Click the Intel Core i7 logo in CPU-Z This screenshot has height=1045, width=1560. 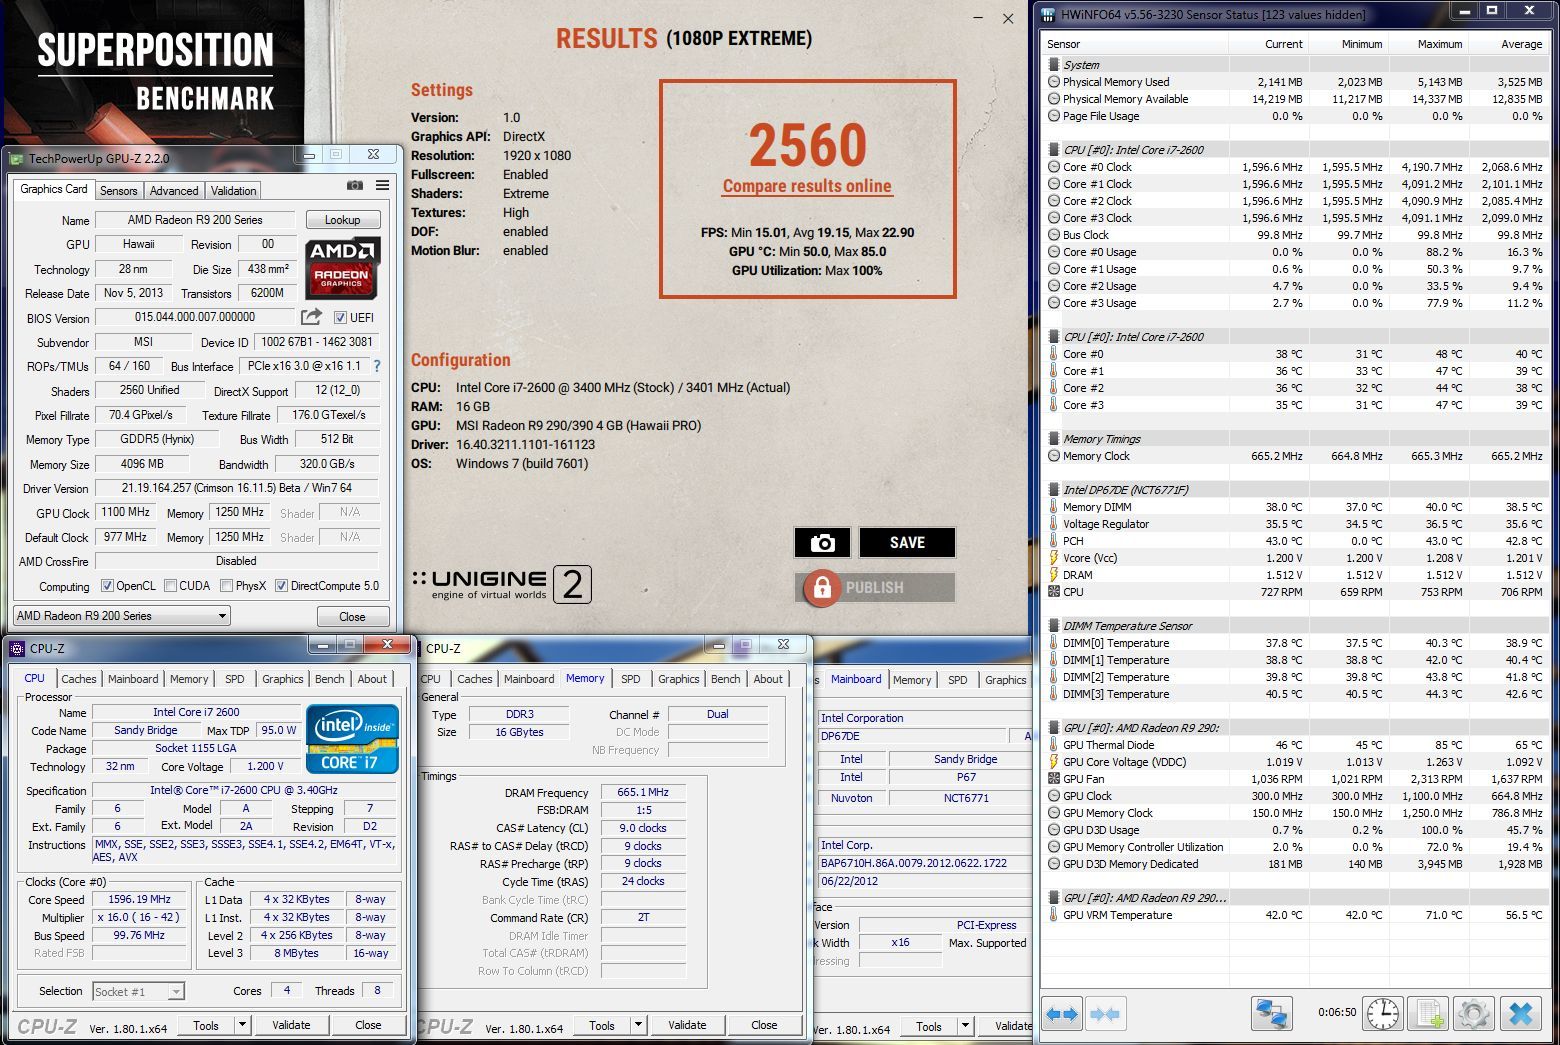point(352,738)
